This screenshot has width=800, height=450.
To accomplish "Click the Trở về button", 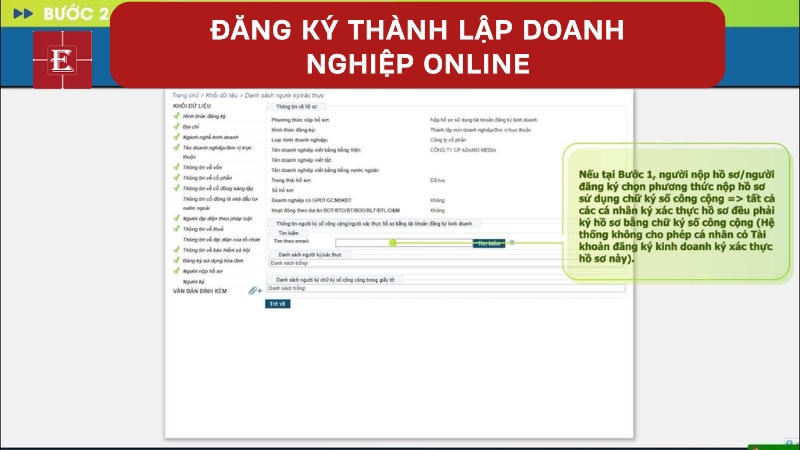I will (278, 304).
